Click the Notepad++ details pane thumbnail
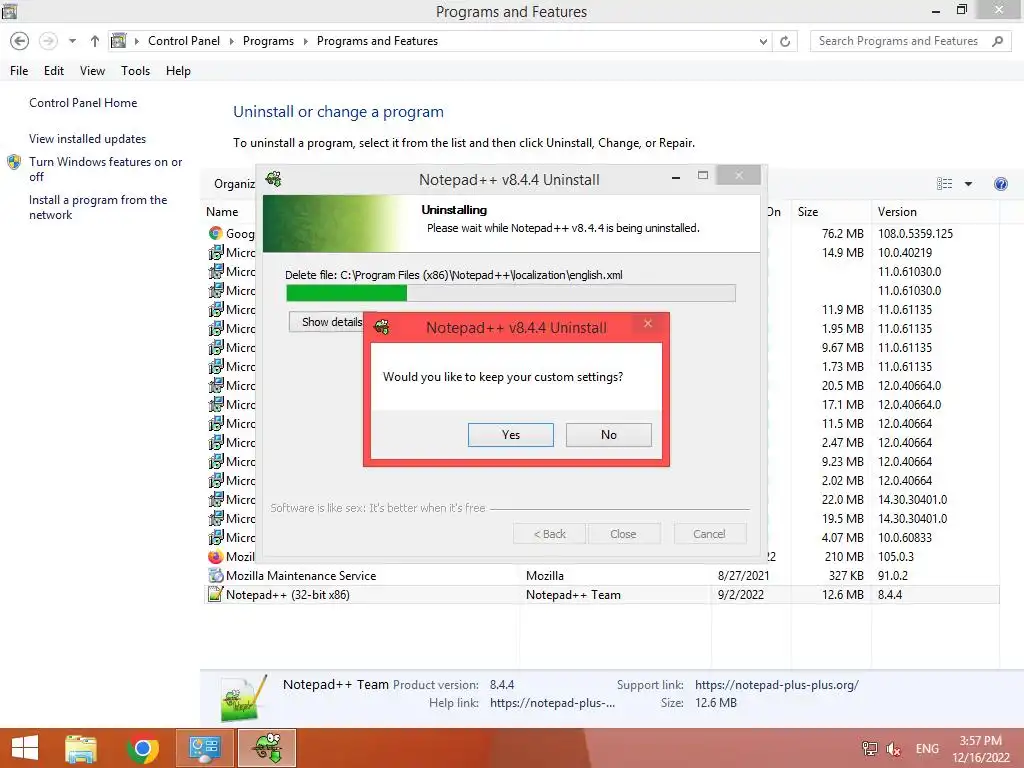The width and height of the screenshot is (1024, 768). click(244, 699)
